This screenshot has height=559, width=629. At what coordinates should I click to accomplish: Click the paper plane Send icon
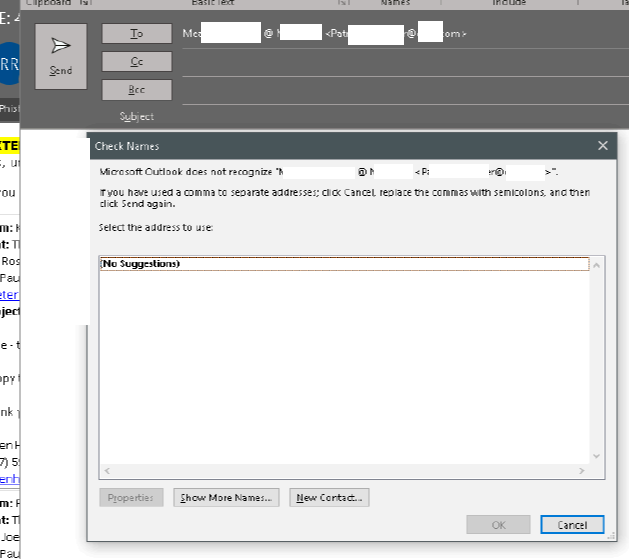coord(61,45)
